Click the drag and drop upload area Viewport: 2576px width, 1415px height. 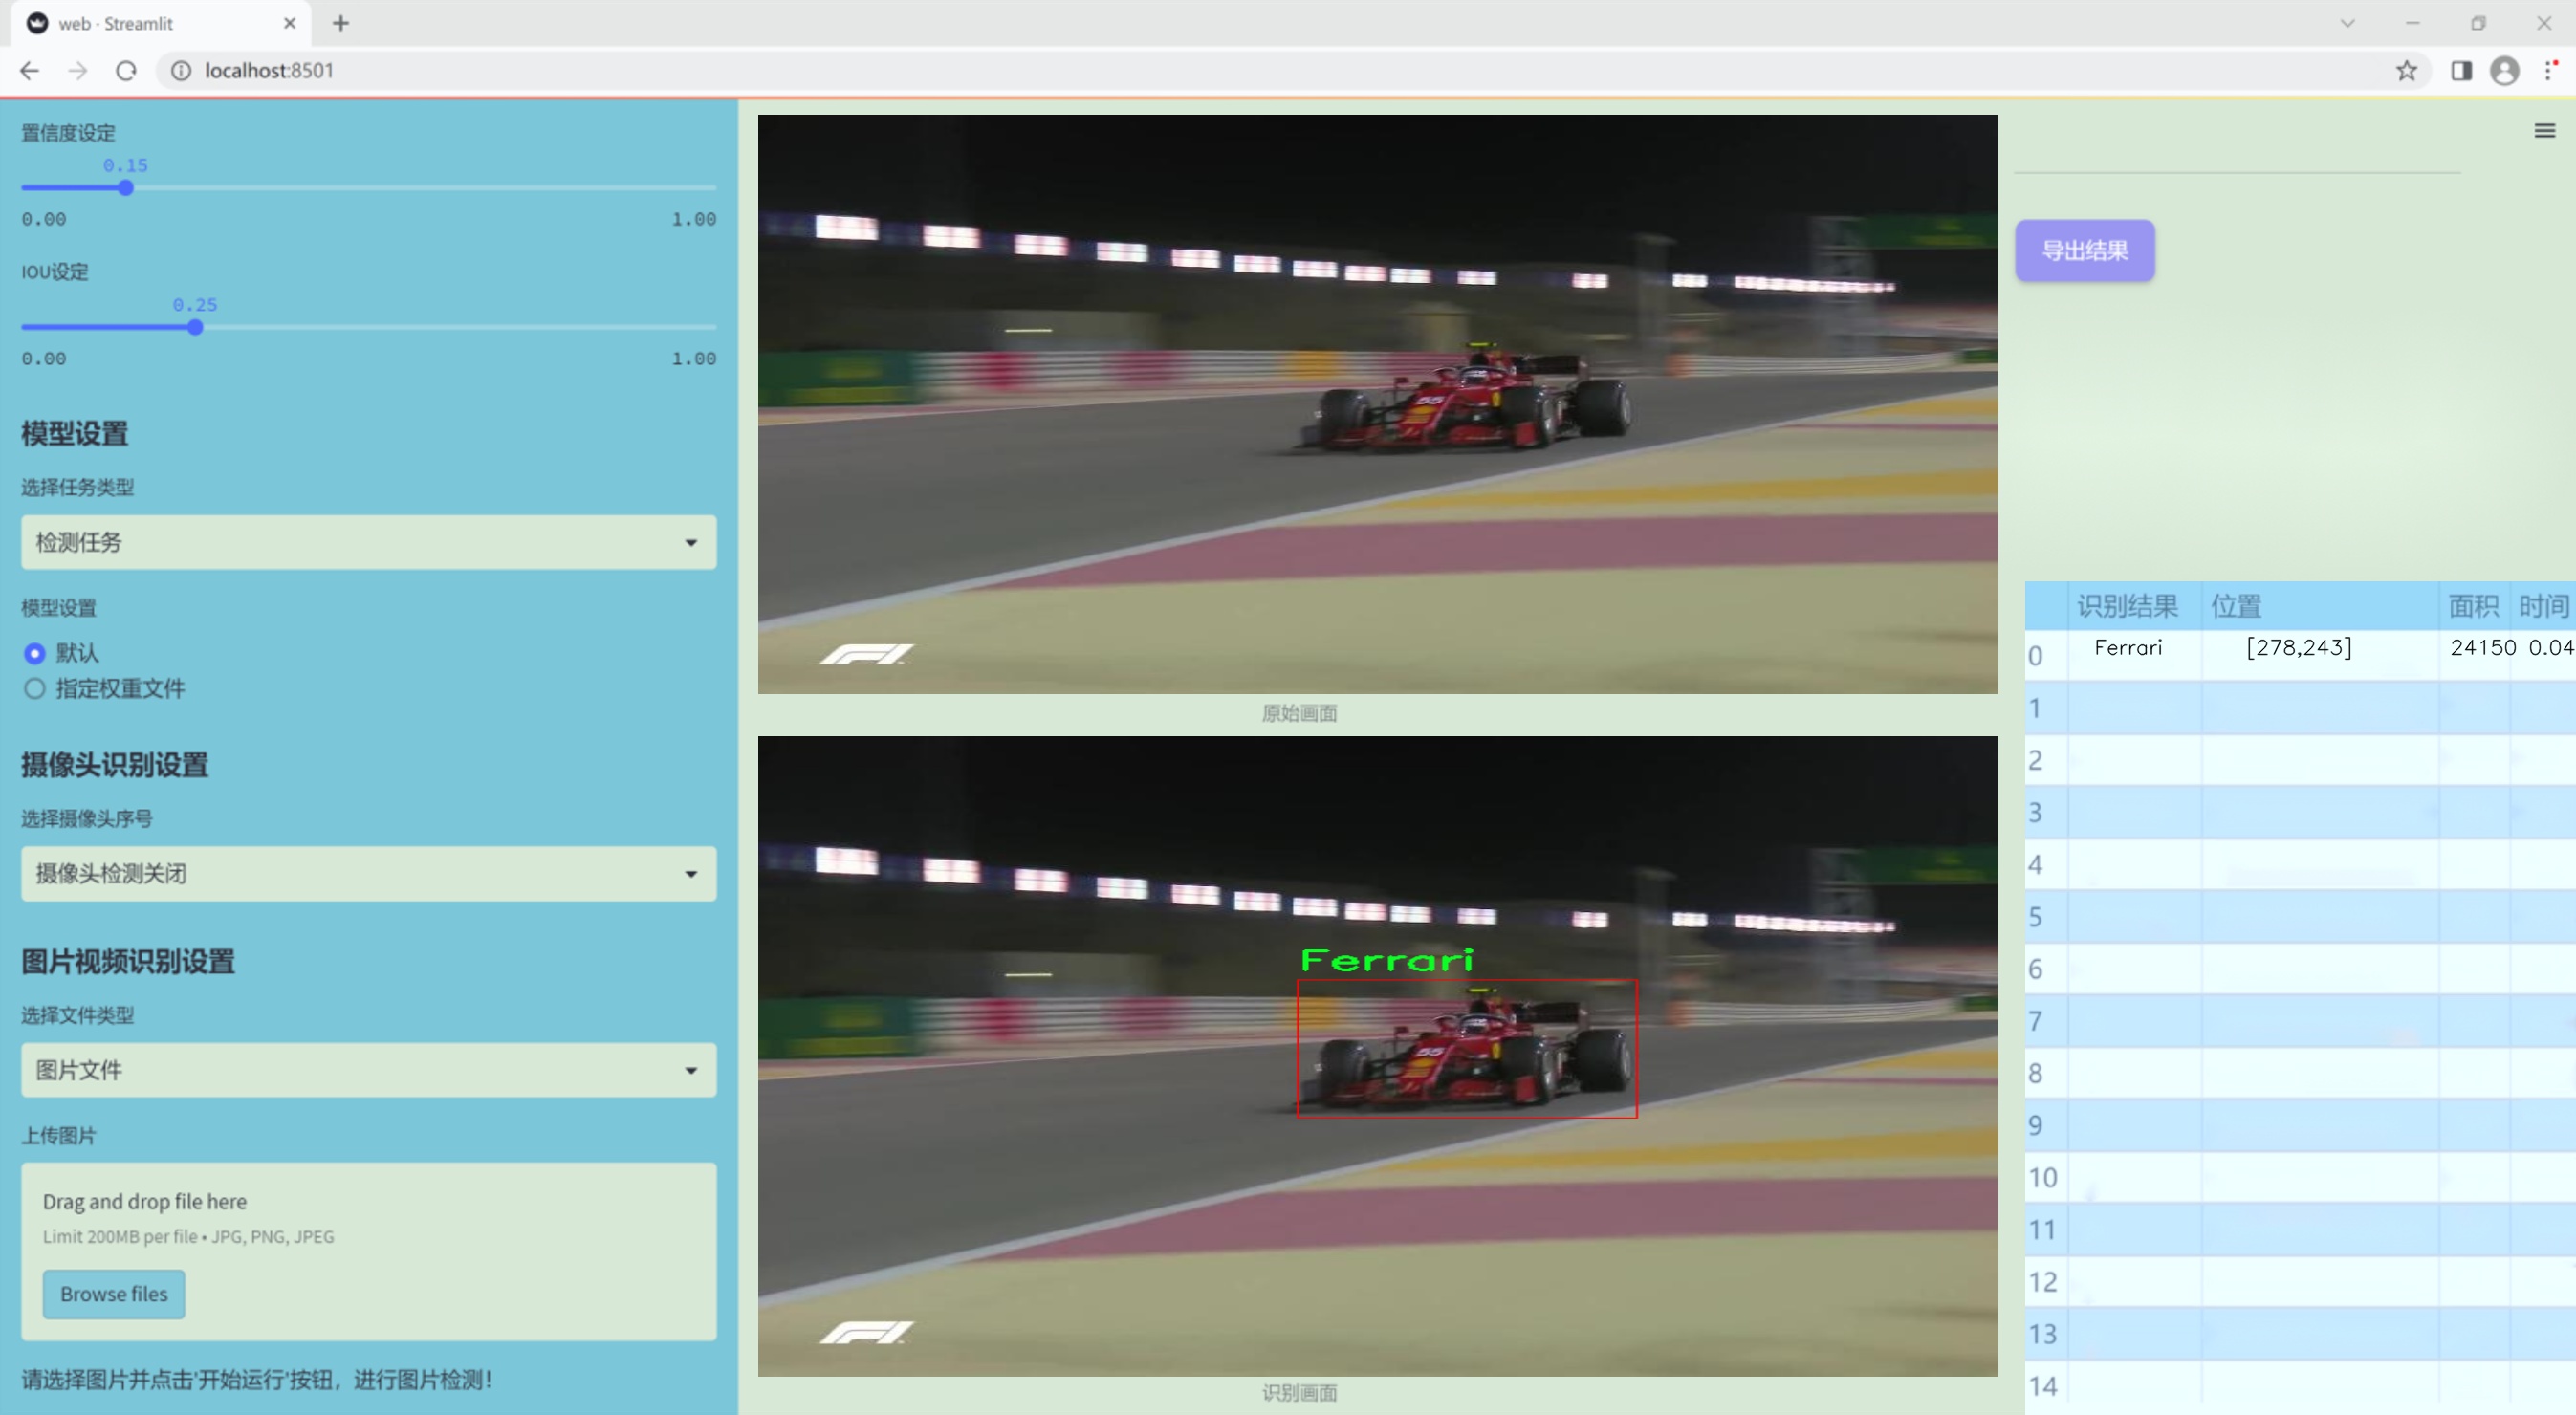click(369, 1251)
